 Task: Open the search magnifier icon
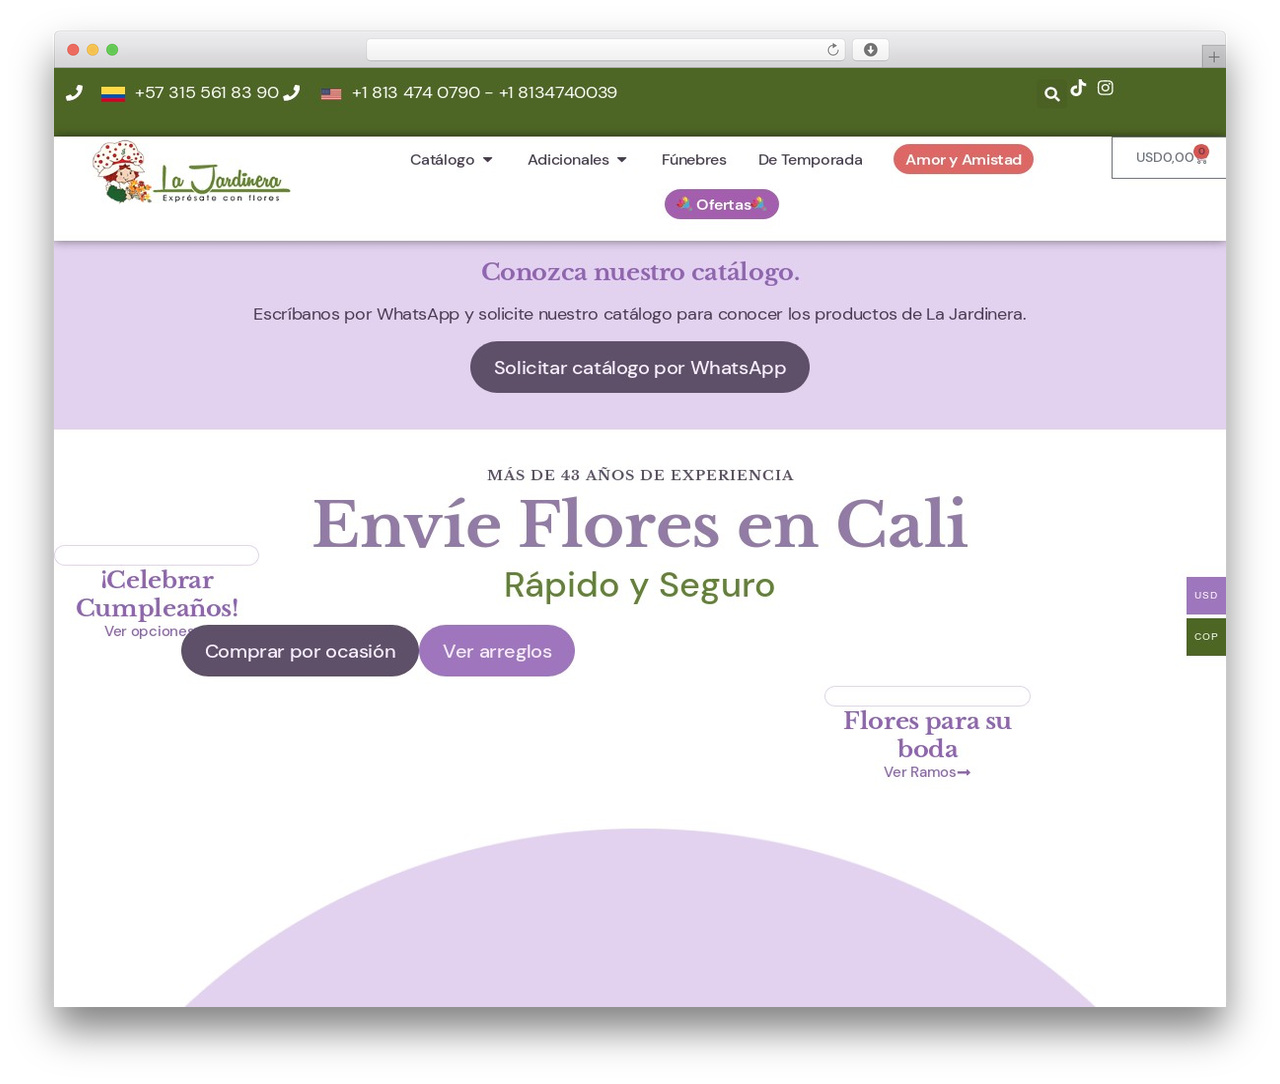pyautogui.click(x=1051, y=94)
